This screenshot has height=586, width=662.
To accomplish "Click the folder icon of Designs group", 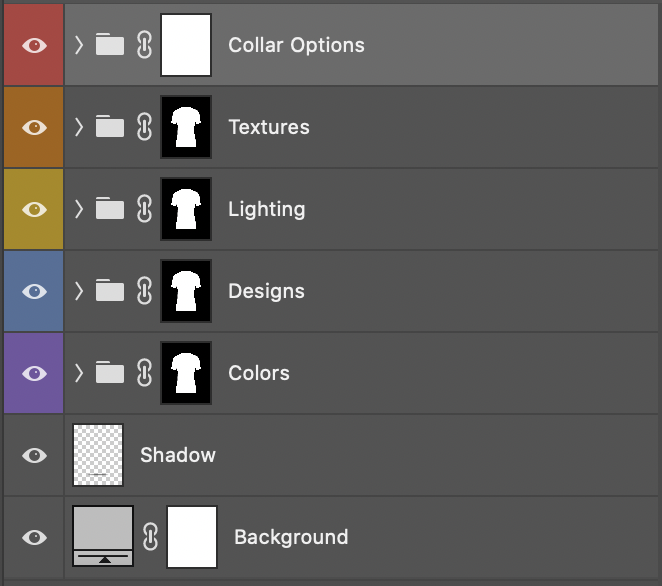I will click(x=110, y=291).
